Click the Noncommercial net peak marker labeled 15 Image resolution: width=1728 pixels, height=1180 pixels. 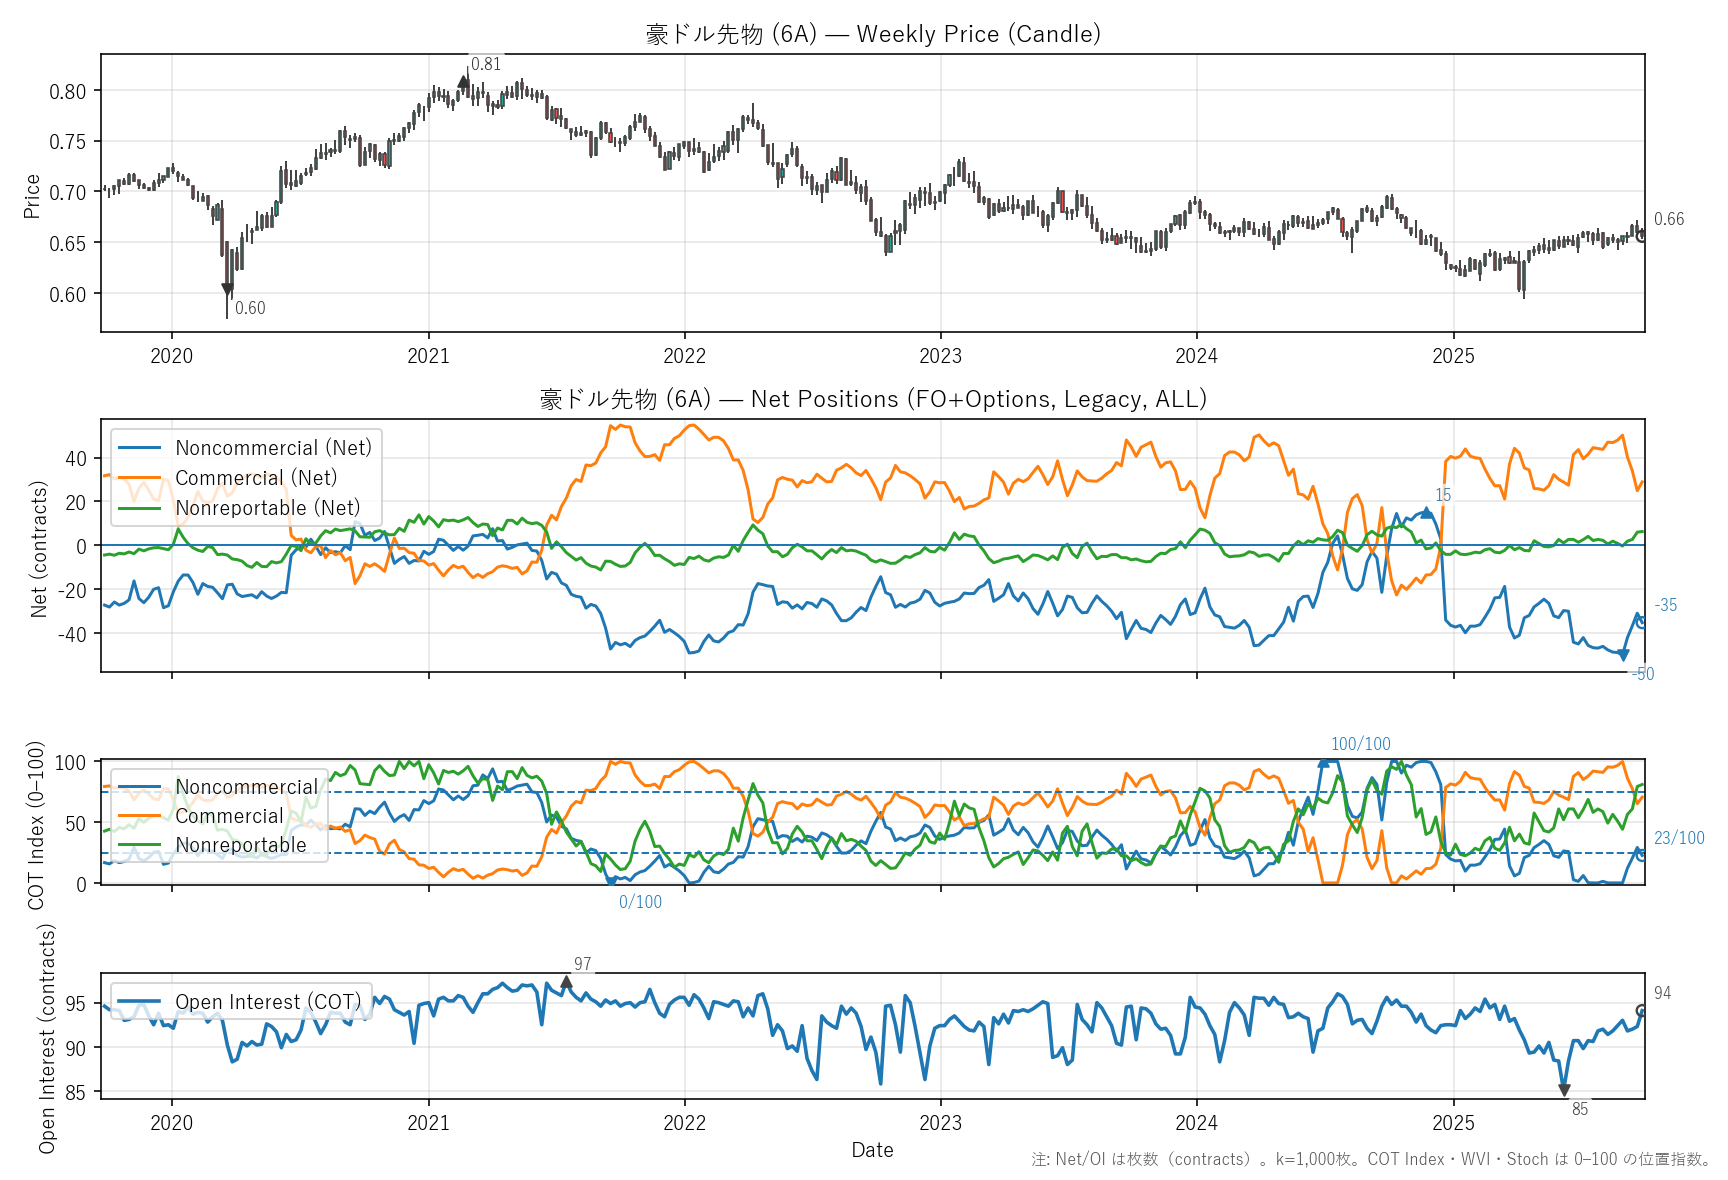(x=1426, y=513)
